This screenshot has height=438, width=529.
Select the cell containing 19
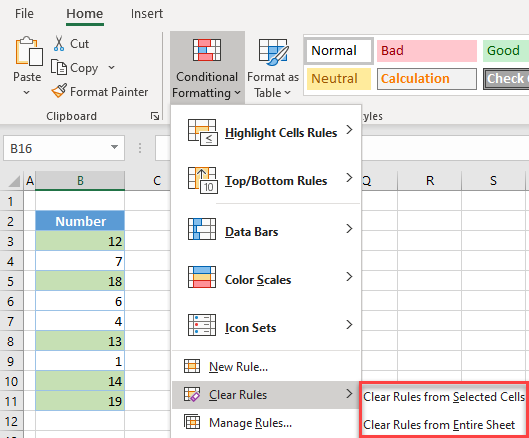coord(80,401)
